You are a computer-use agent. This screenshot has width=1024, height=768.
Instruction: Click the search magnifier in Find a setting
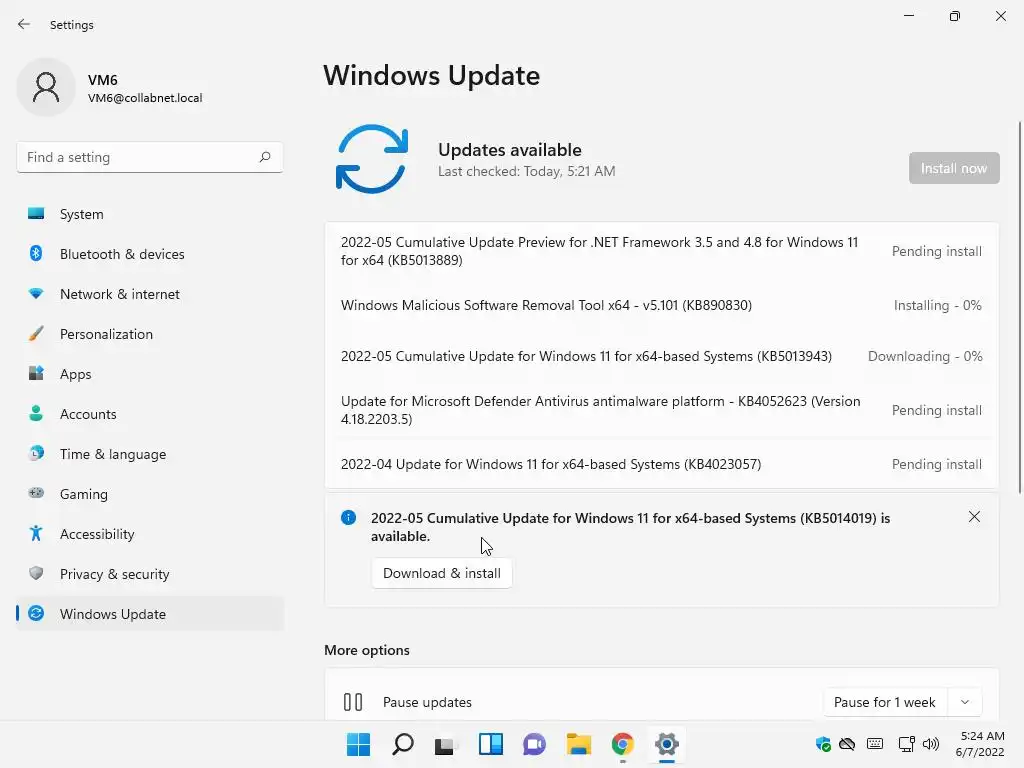pyautogui.click(x=264, y=157)
